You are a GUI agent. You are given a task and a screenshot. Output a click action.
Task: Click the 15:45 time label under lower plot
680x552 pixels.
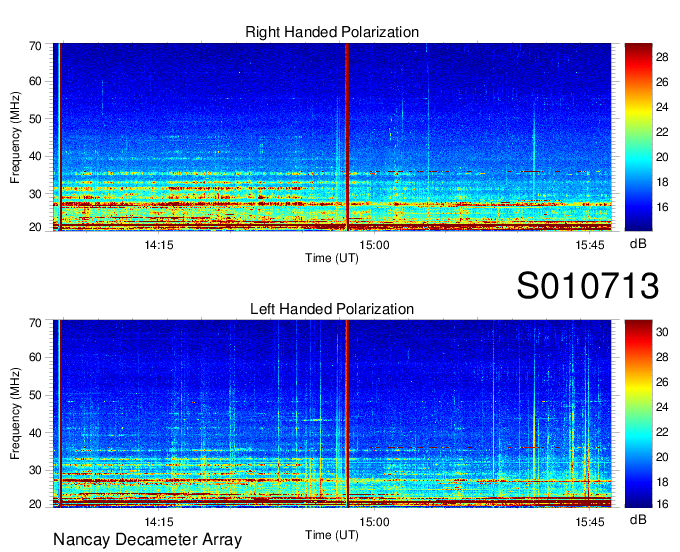point(590,522)
